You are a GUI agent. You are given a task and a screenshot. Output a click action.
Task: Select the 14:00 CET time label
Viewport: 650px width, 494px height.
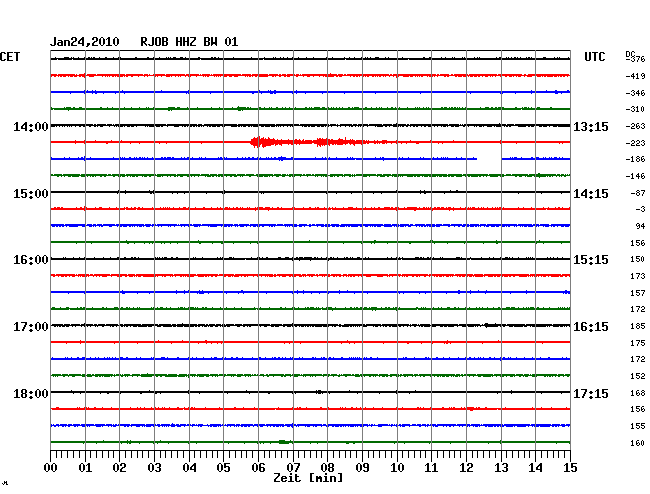tap(31, 126)
